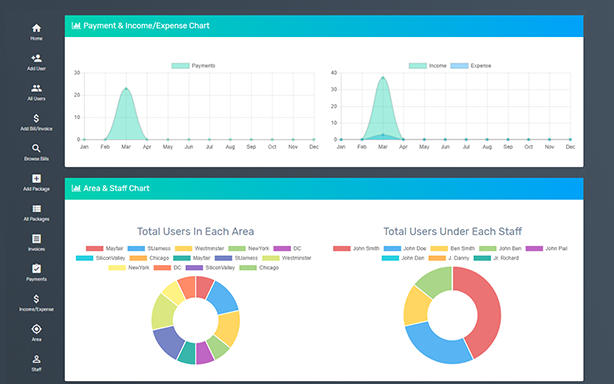614x384 pixels.
Task: Click the Add Package plus icon
Action: click(36, 178)
